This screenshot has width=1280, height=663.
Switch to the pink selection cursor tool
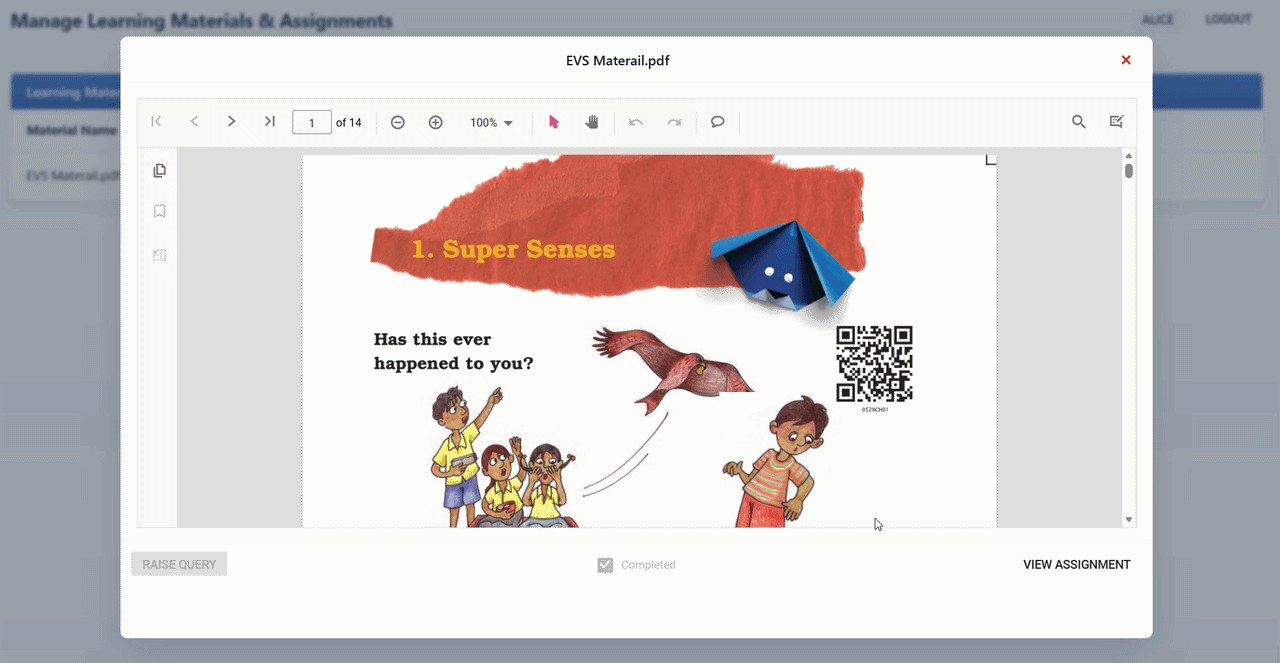553,121
